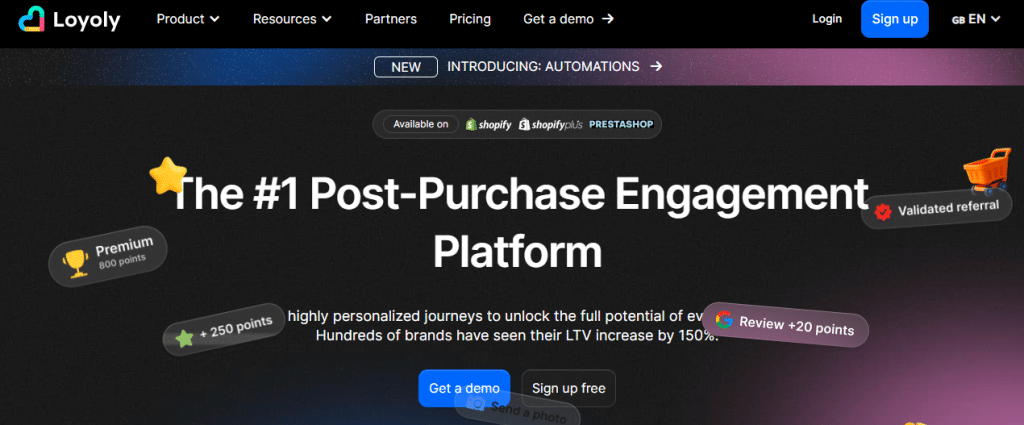
Task: Go to the Pricing page
Action: click(470, 19)
